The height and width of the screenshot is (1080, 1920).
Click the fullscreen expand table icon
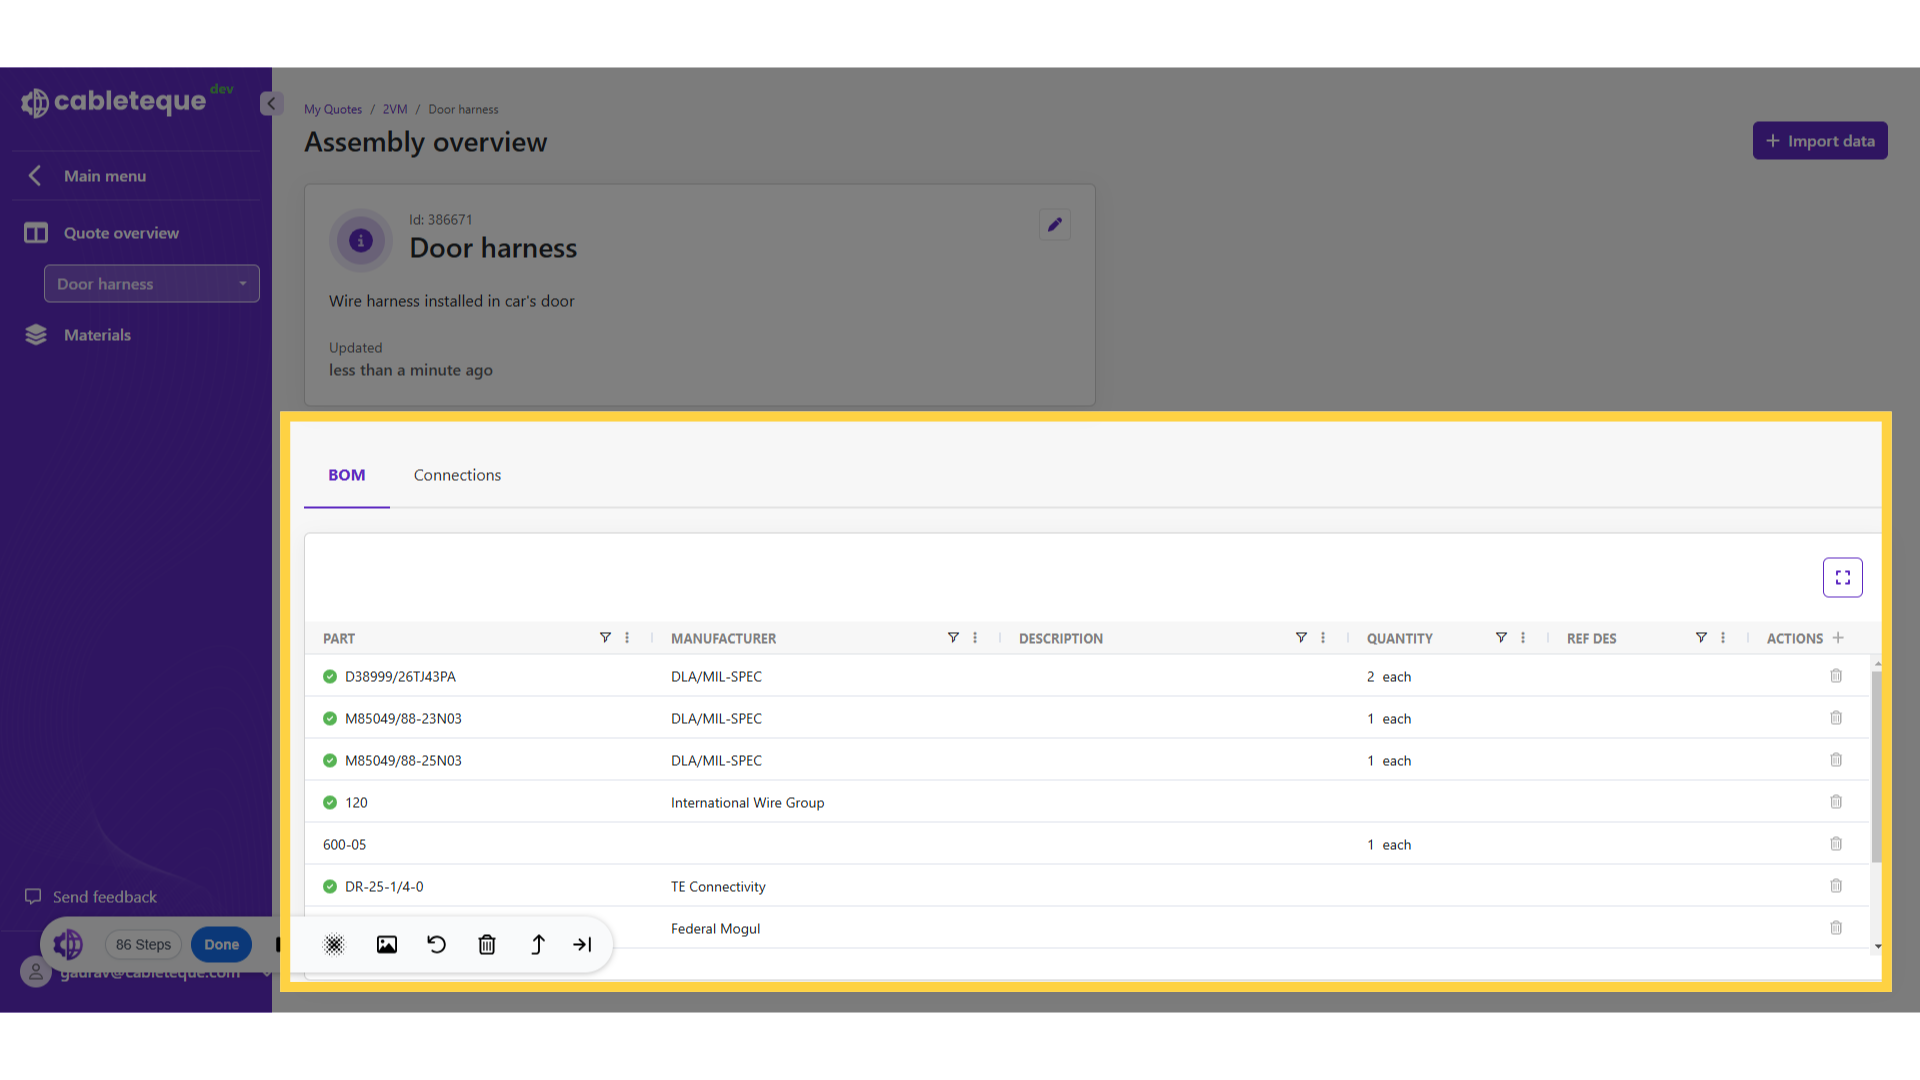click(1842, 578)
